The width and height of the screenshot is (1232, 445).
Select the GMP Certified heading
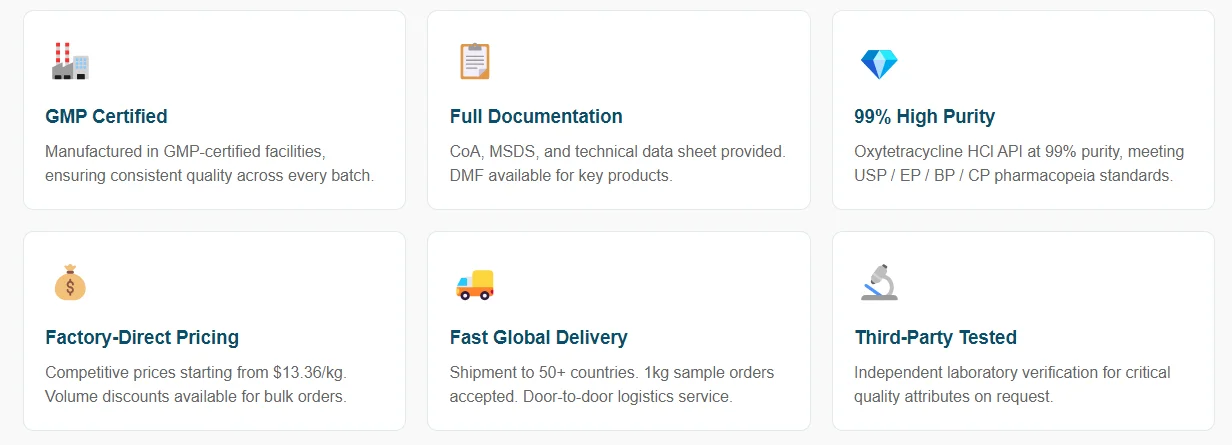pos(106,117)
